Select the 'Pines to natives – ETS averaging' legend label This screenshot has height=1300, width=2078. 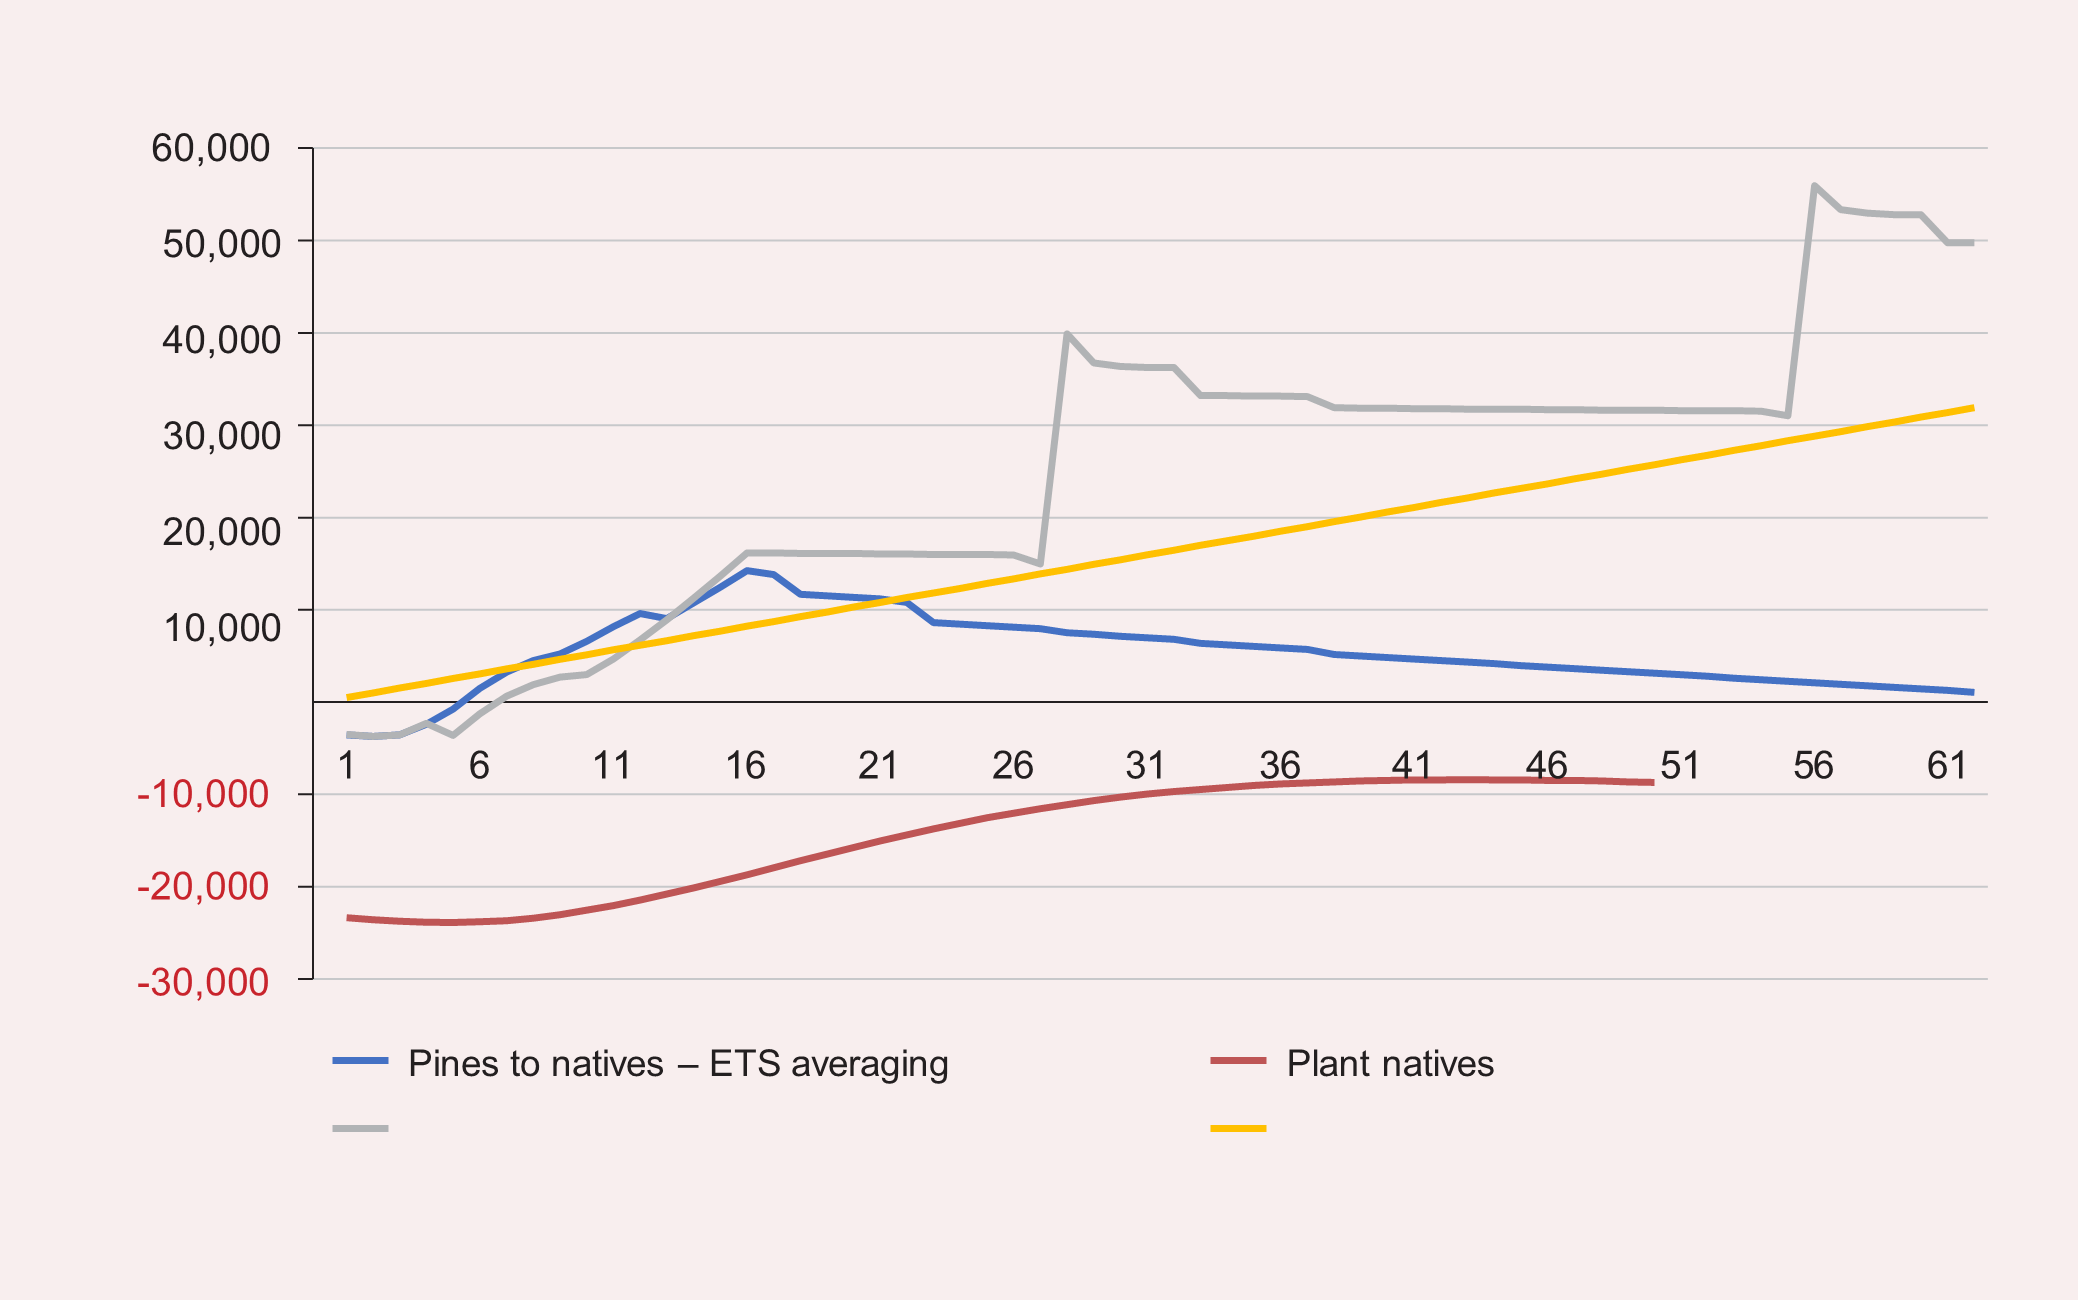click(678, 1063)
